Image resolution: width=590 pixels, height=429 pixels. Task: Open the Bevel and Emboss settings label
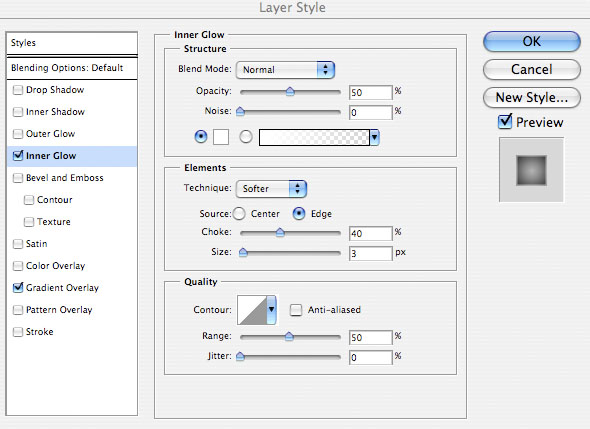[x=64, y=178]
